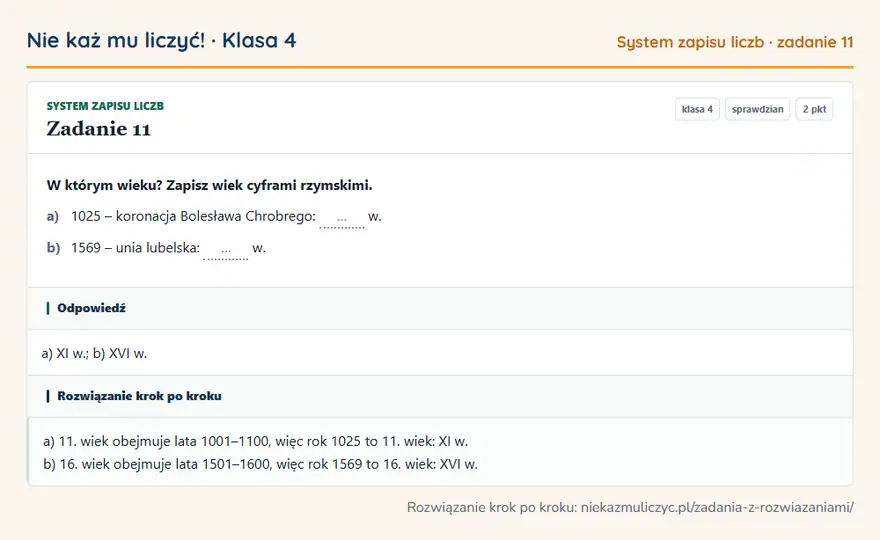
Task: Click the 'Zadanie 11' title
Action: pos(98,129)
